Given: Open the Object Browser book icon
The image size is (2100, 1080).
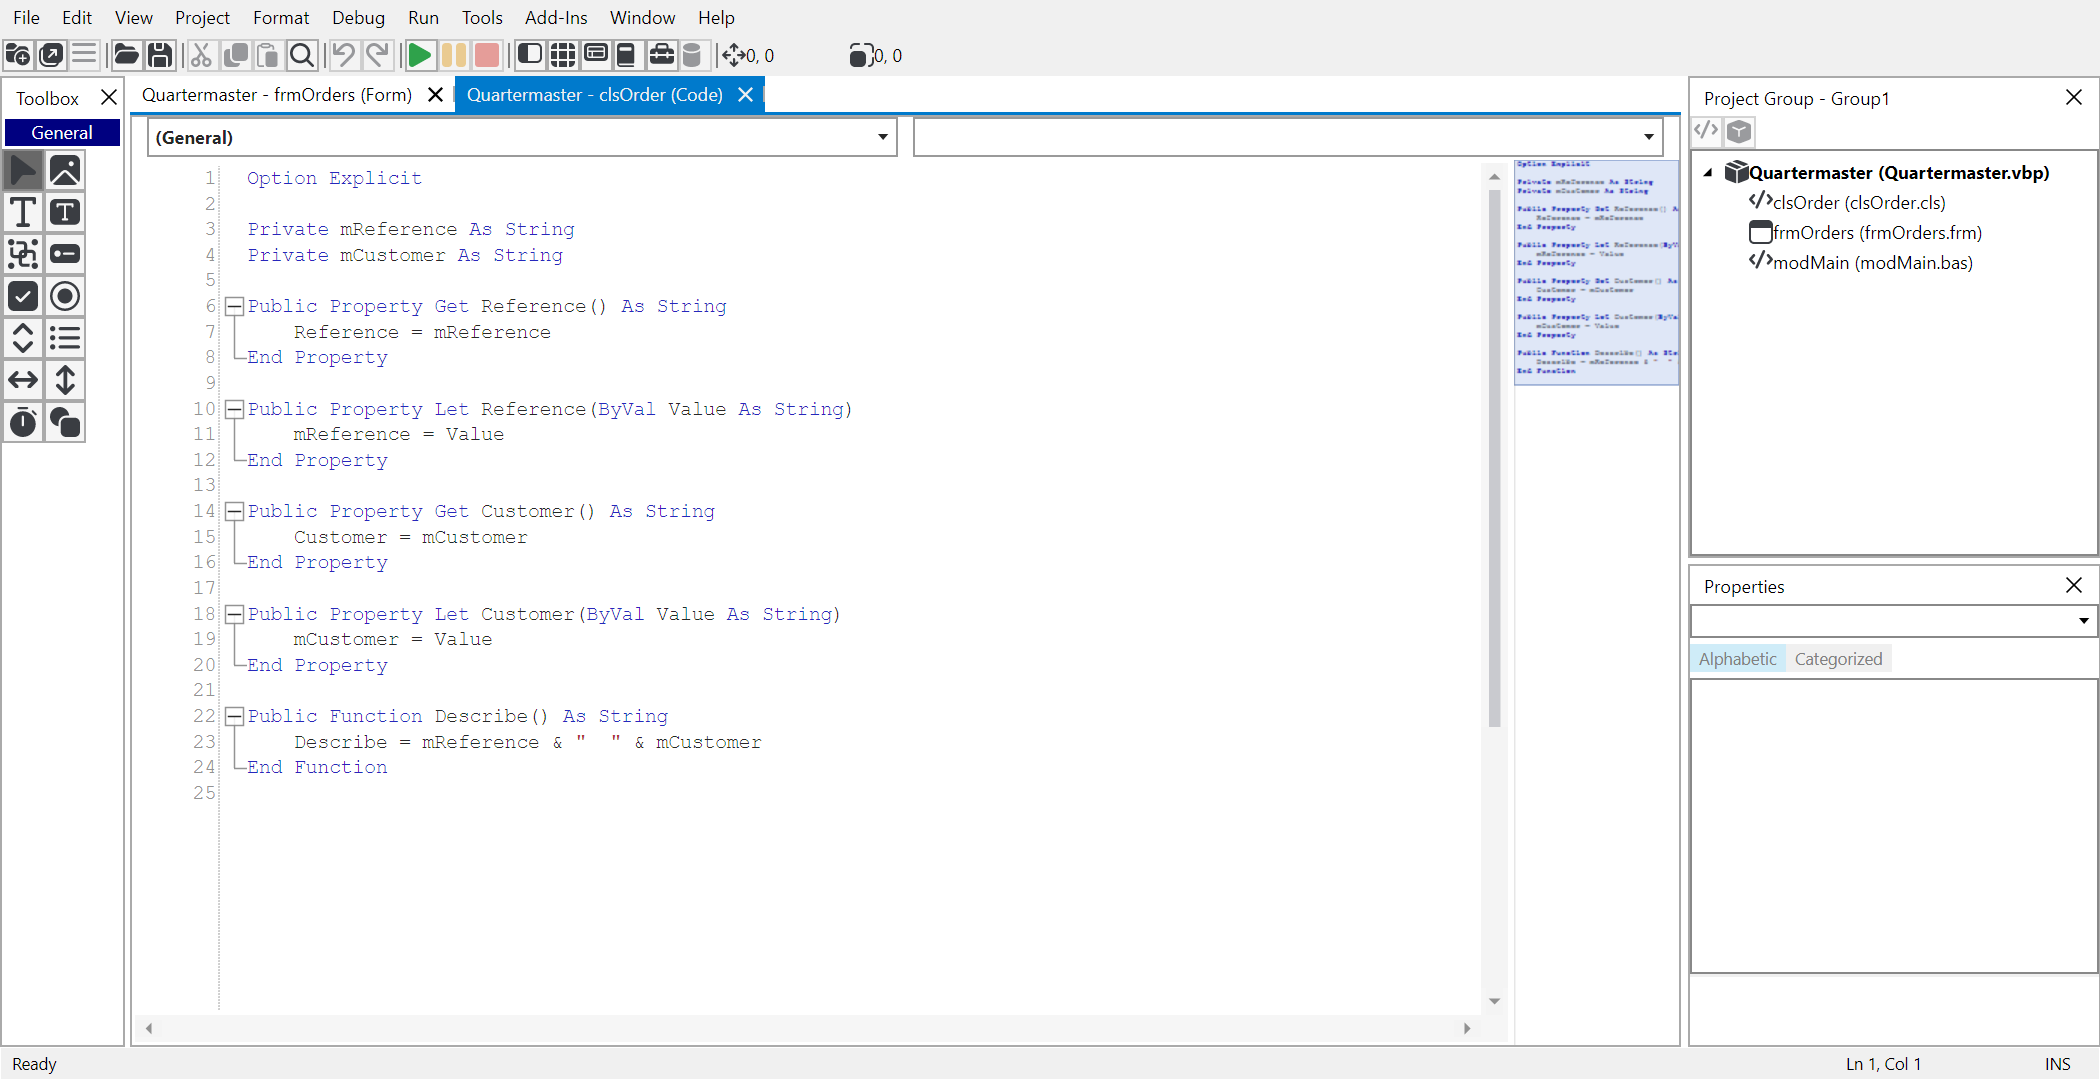Looking at the screenshot, I should [x=627, y=55].
